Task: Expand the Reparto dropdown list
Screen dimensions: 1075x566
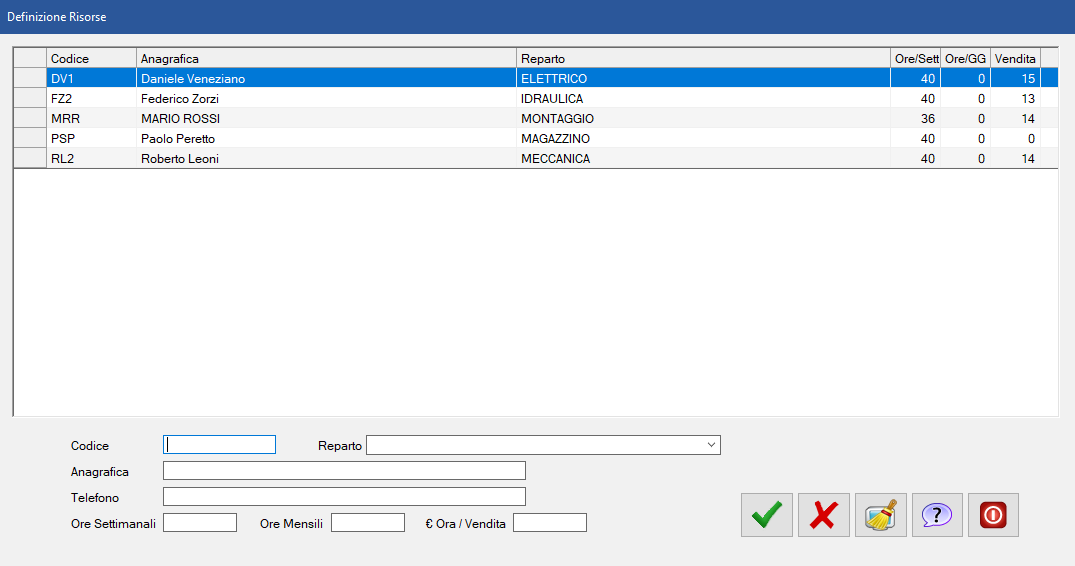Action: 711,445
